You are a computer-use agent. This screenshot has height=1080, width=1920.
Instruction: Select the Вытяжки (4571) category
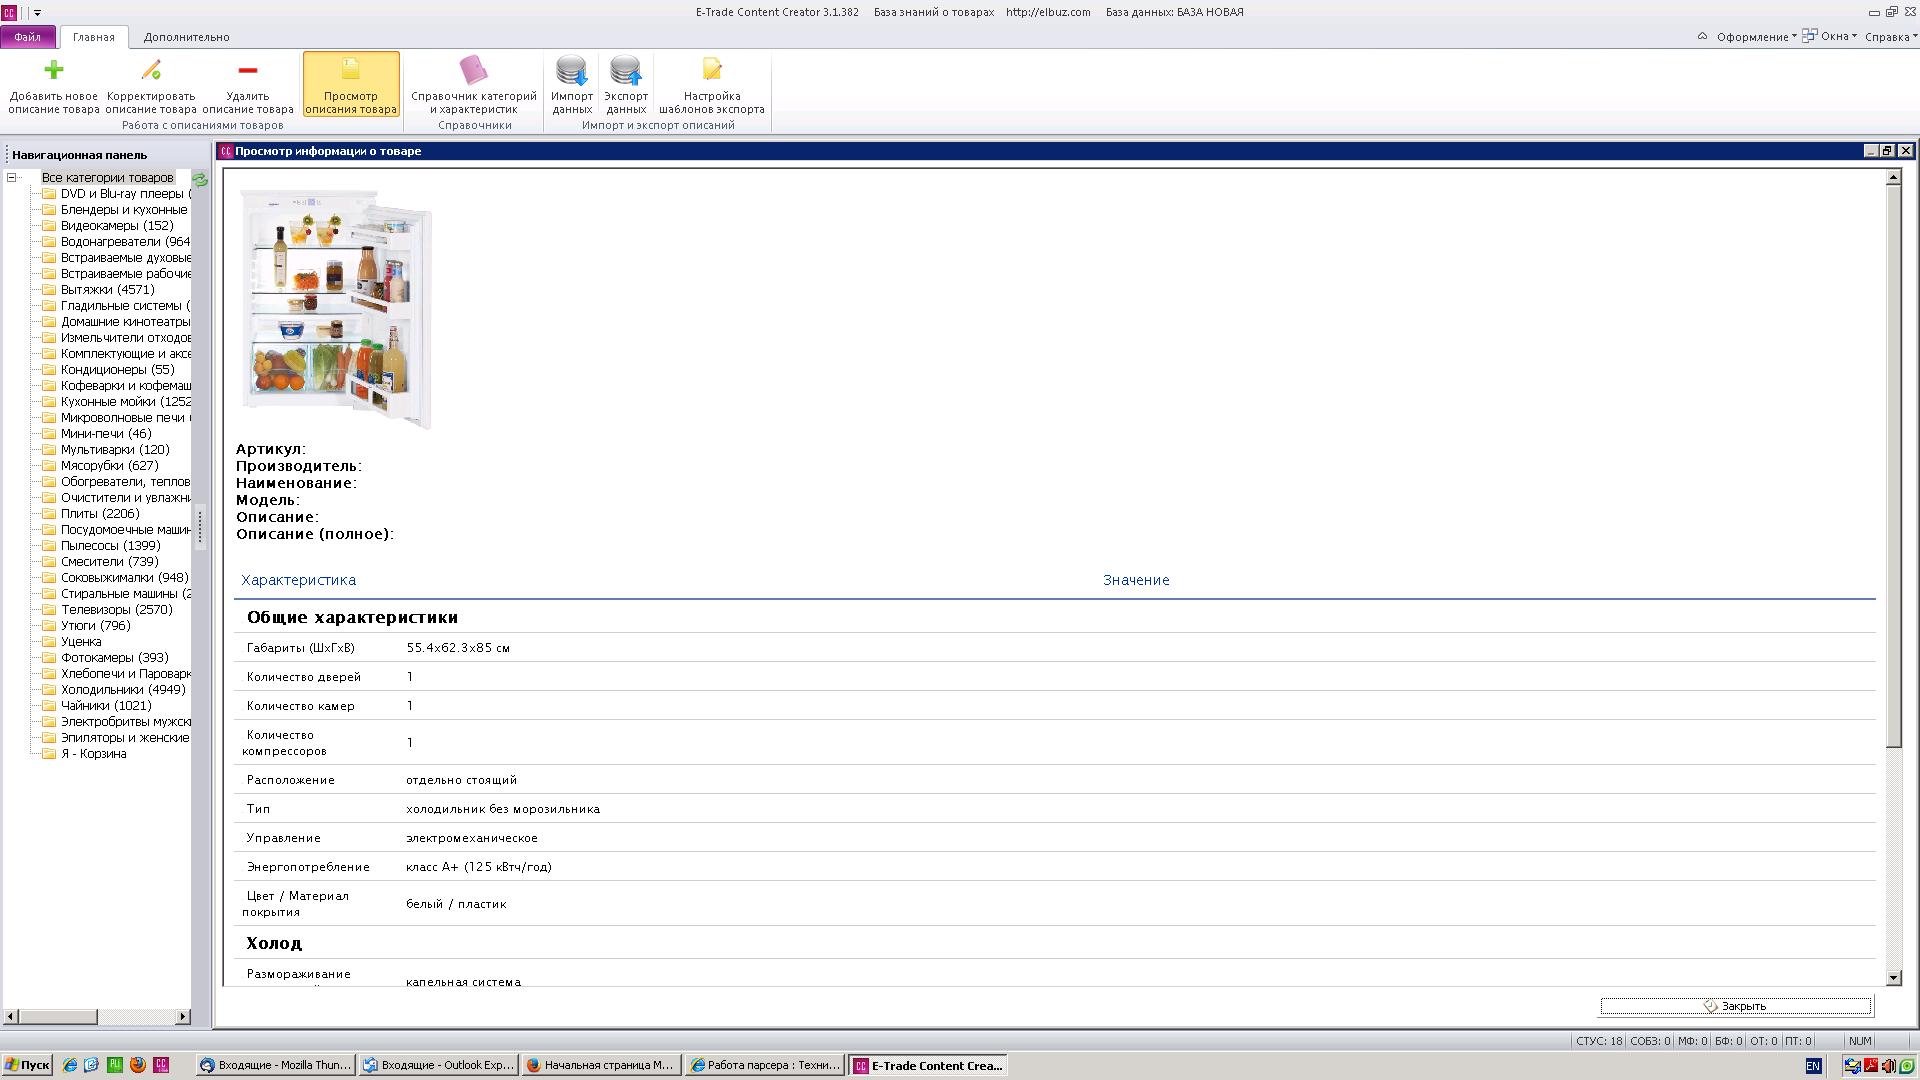click(x=107, y=290)
